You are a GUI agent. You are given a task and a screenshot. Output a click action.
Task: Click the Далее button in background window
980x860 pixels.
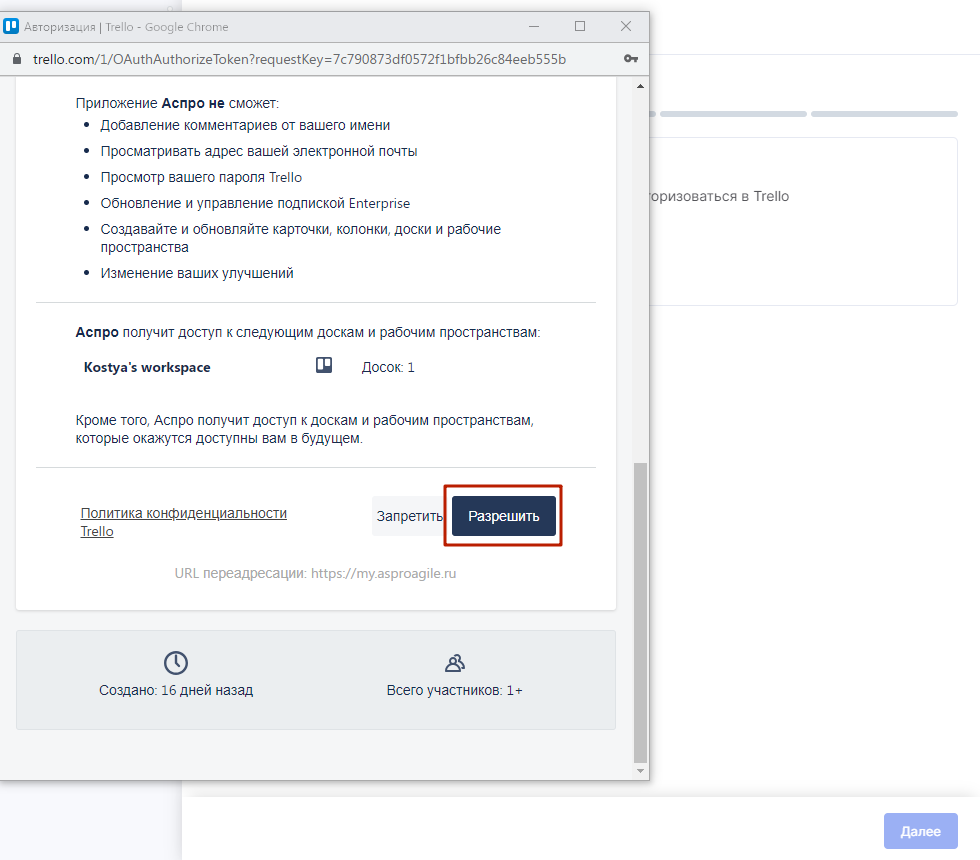coord(920,831)
